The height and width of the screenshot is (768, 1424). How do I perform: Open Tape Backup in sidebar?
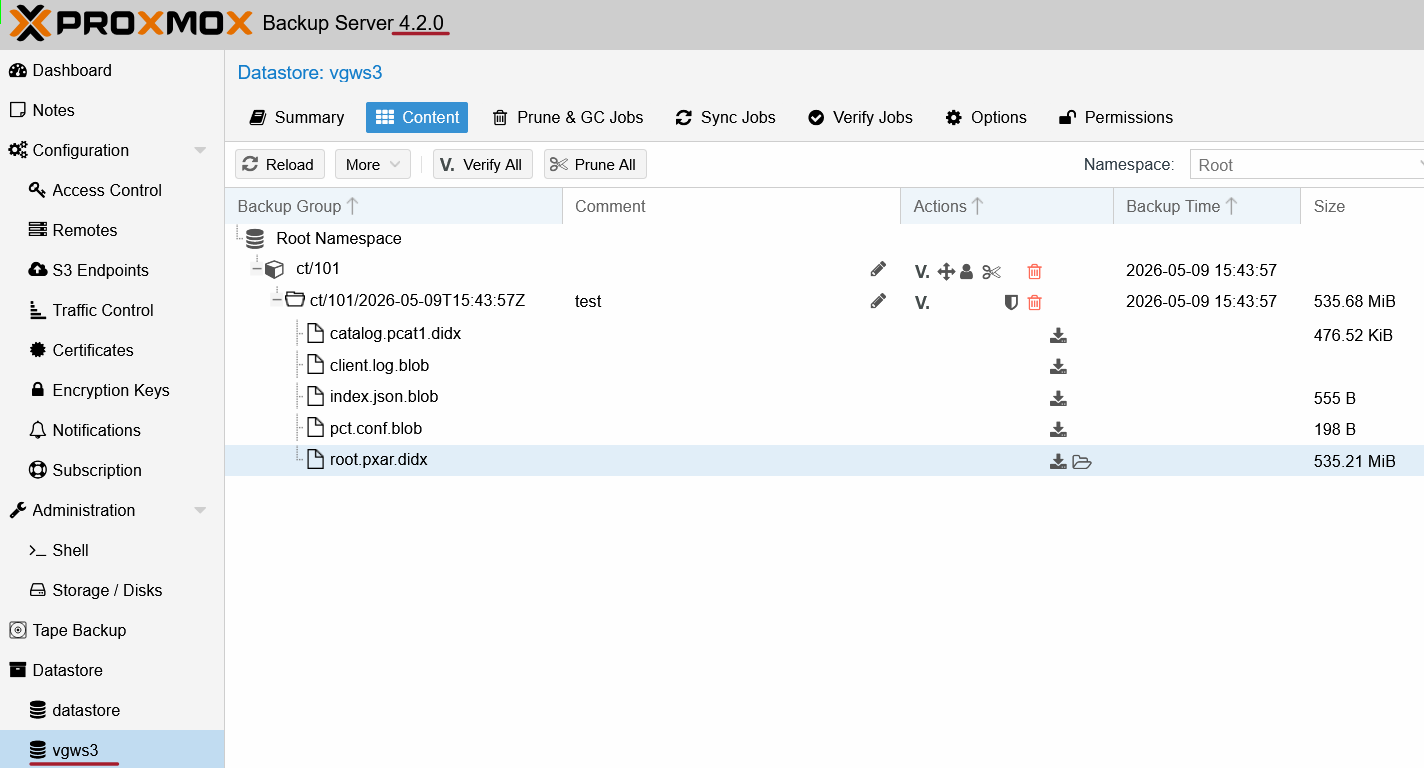point(112,630)
